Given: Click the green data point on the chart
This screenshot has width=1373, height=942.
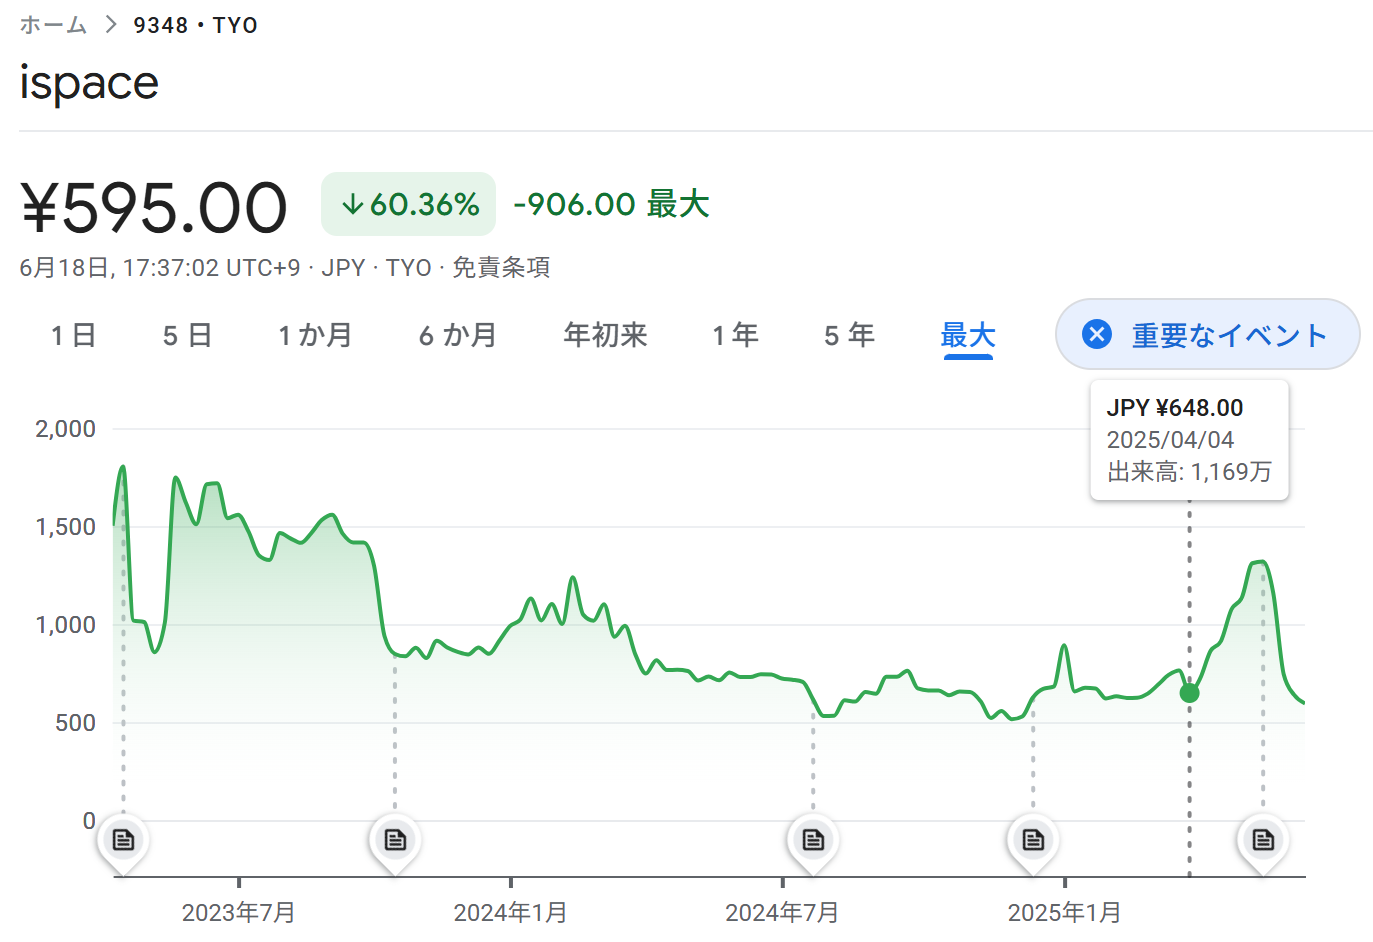Looking at the screenshot, I should (1189, 693).
